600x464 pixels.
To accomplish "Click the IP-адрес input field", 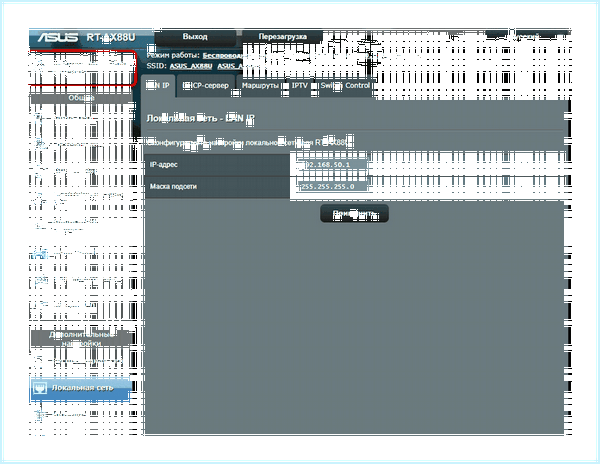I will coord(332,165).
